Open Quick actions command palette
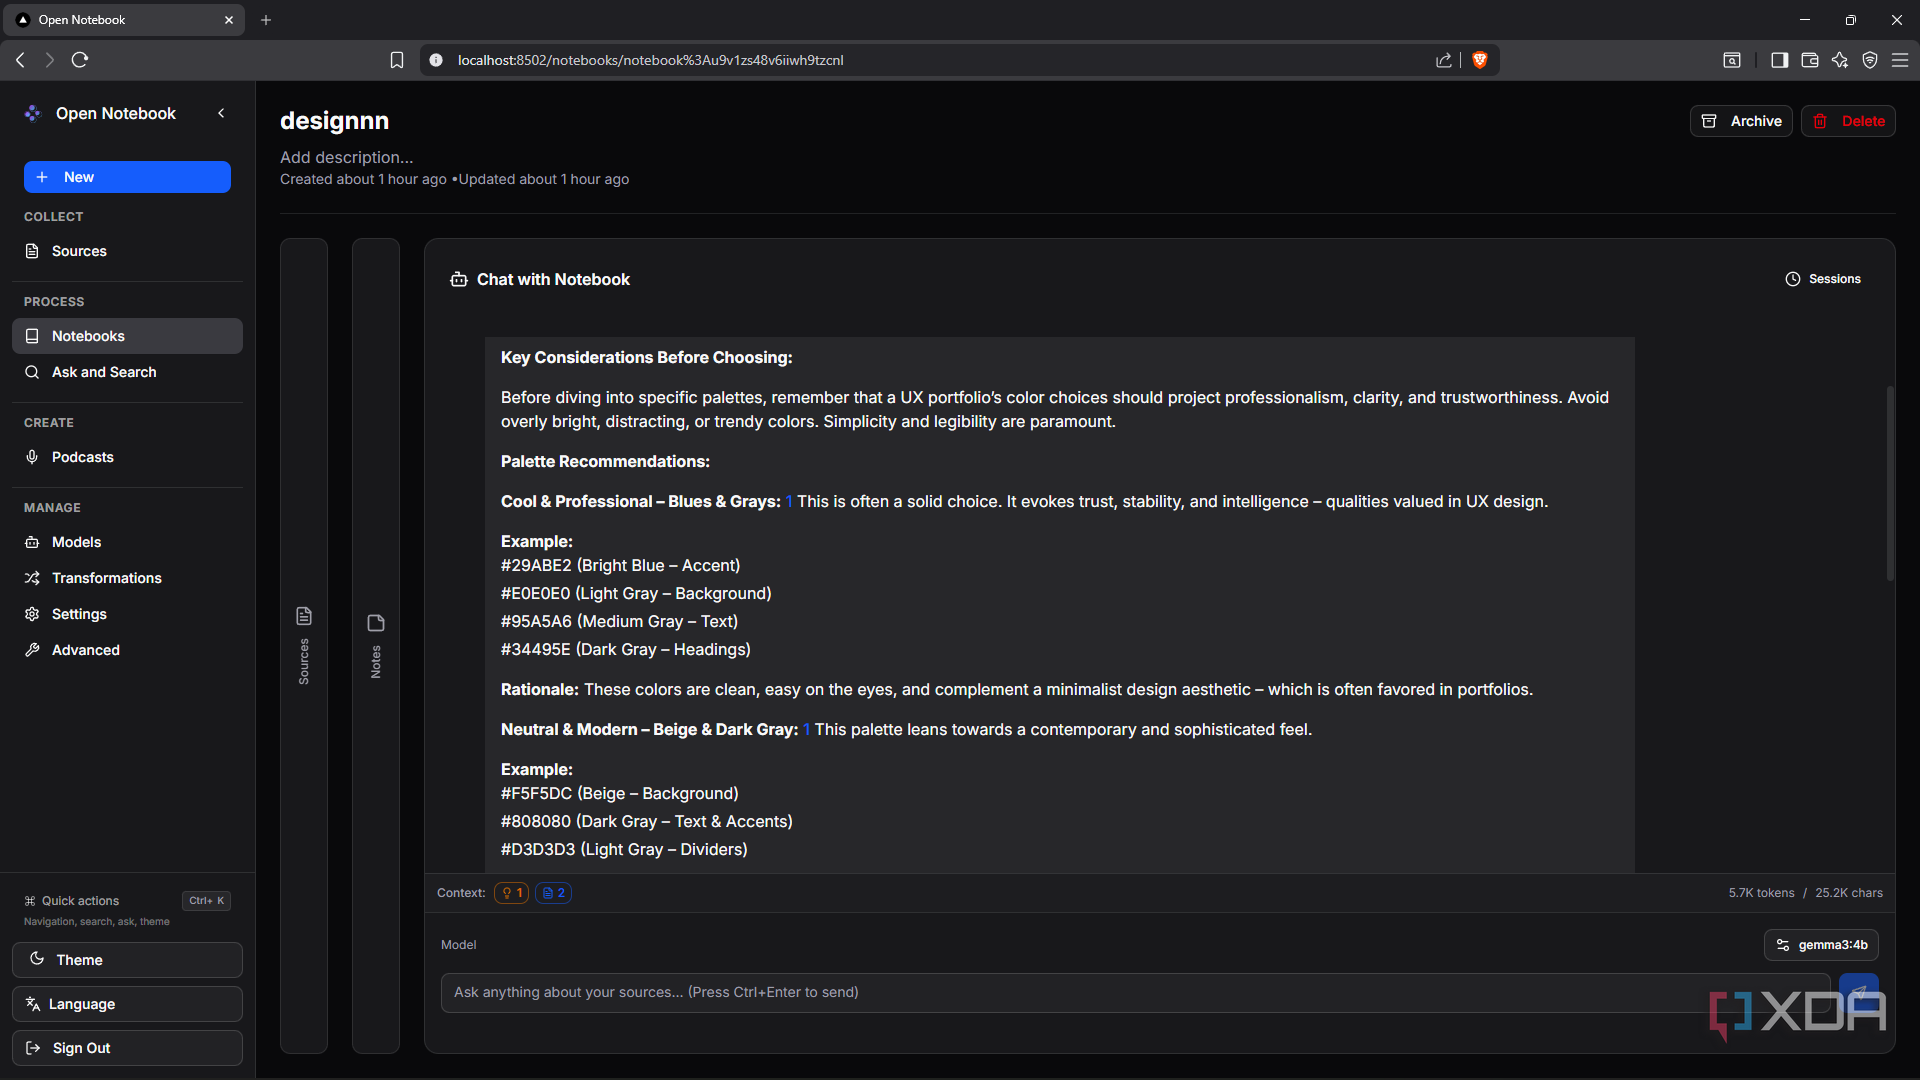Screen dimensions: 1920x1080 click(x=127, y=901)
